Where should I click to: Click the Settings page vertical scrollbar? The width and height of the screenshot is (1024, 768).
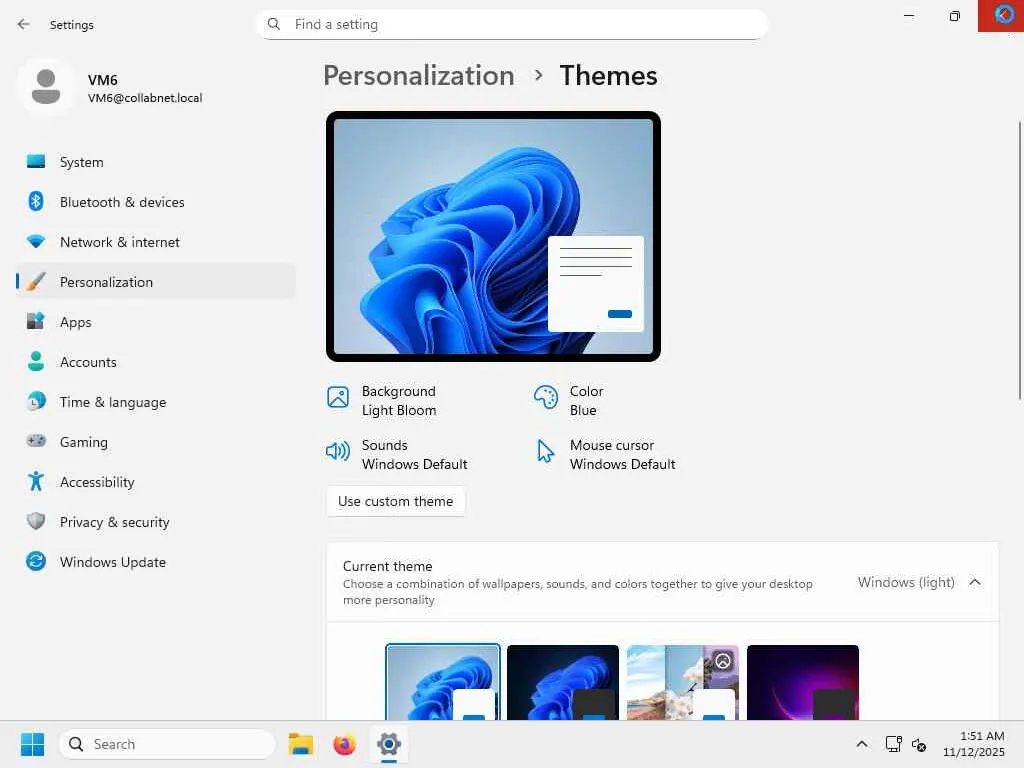[x=1019, y=260]
